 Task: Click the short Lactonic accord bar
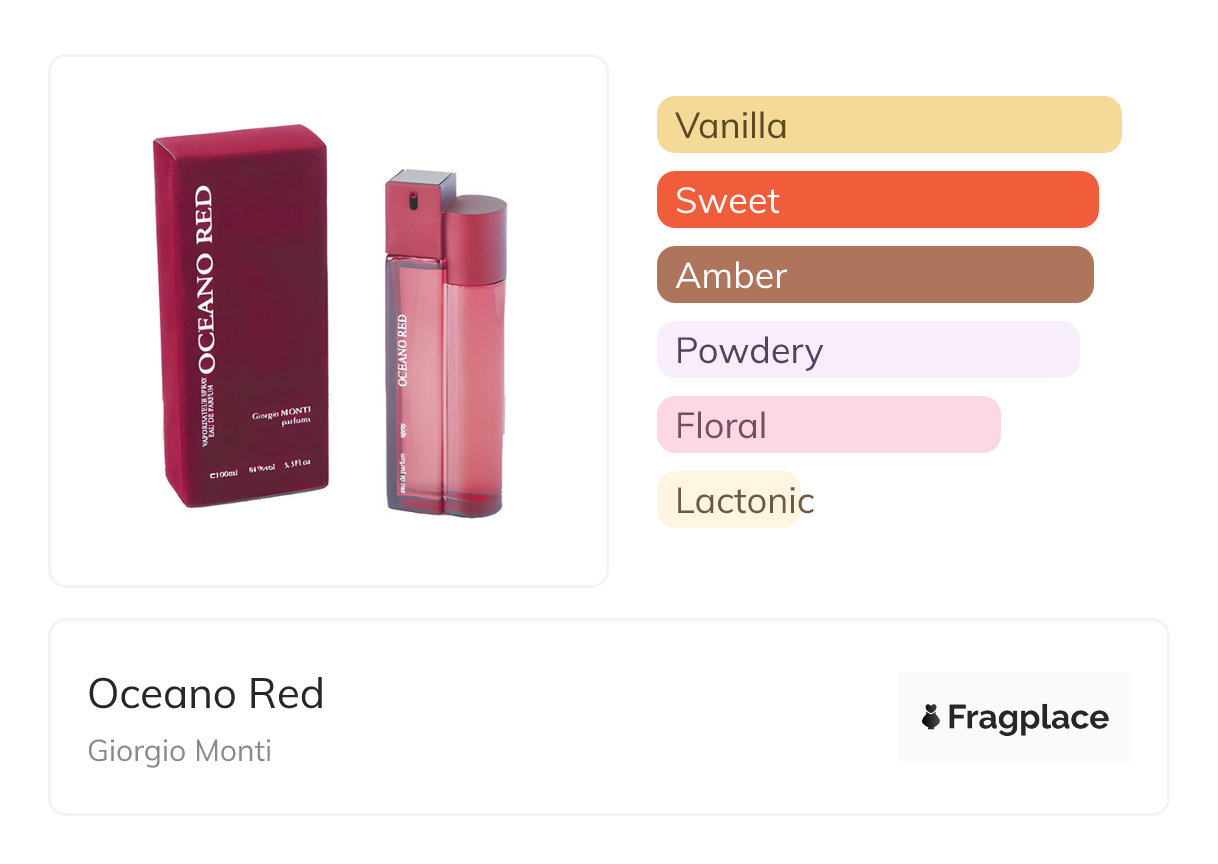pos(728,500)
